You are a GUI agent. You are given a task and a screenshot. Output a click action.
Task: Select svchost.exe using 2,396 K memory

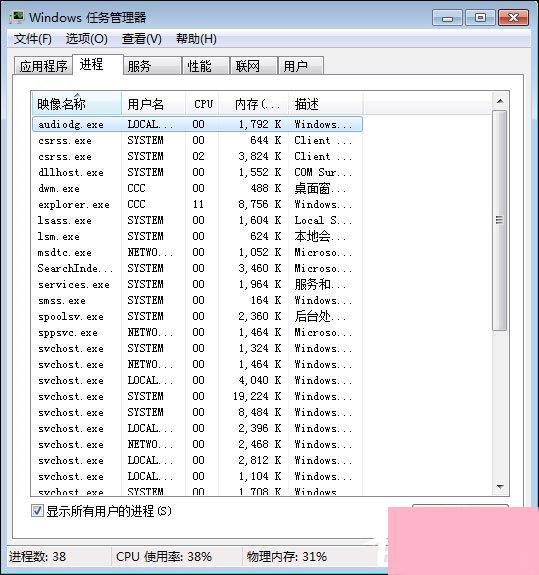[x=197, y=428]
